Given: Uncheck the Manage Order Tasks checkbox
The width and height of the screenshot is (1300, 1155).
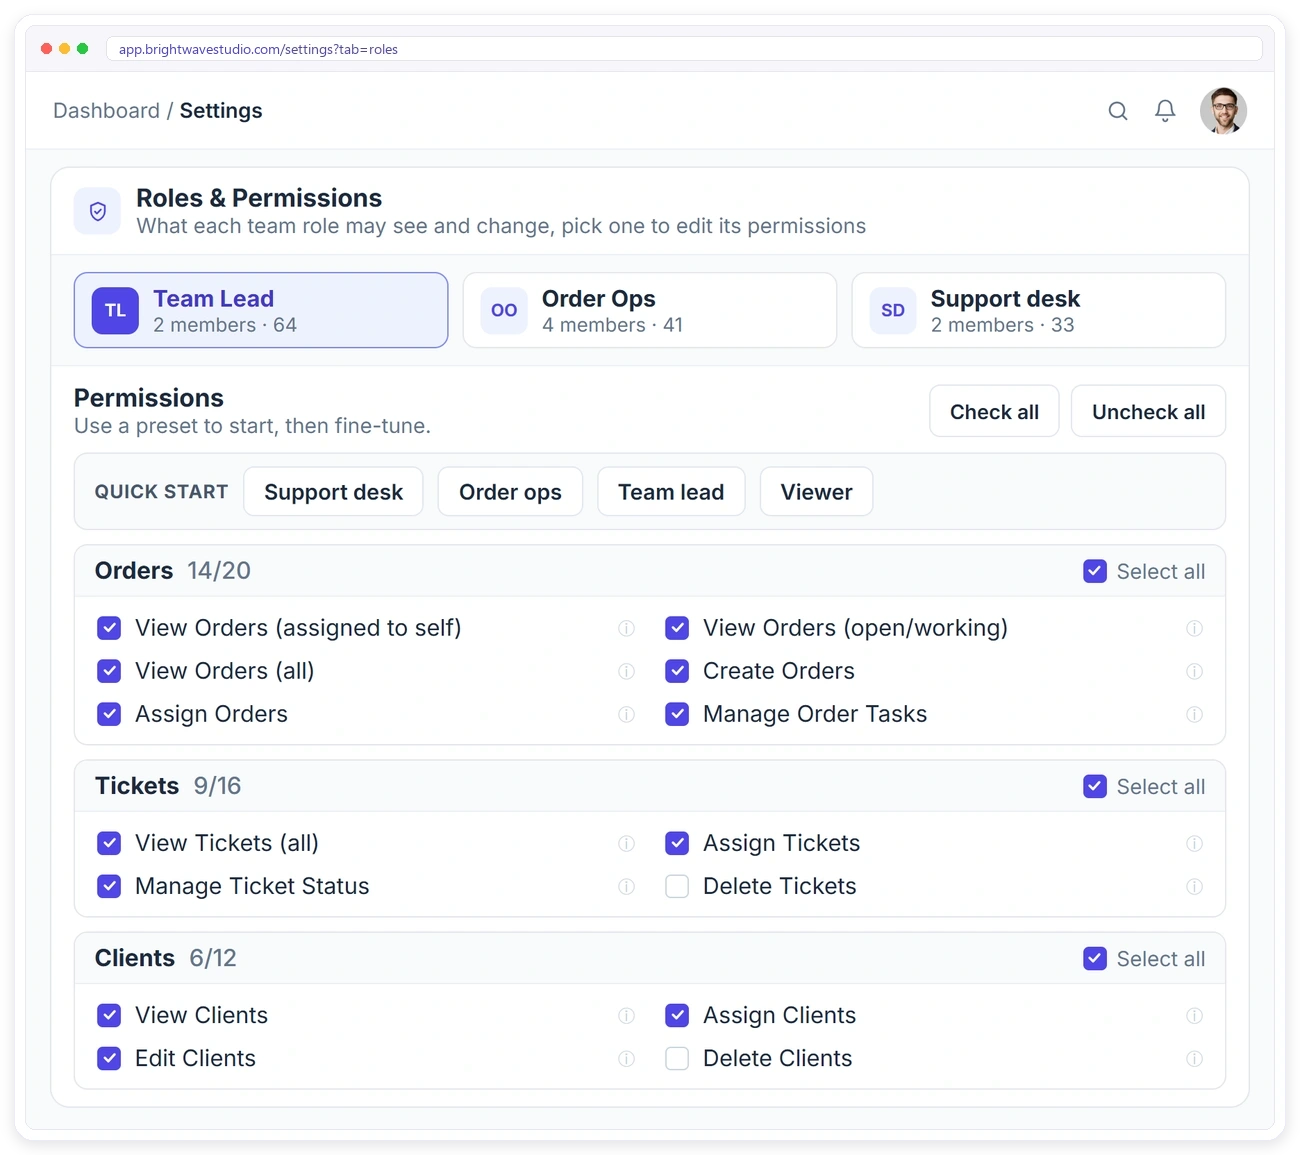Looking at the screenshot, I should 677,714.
